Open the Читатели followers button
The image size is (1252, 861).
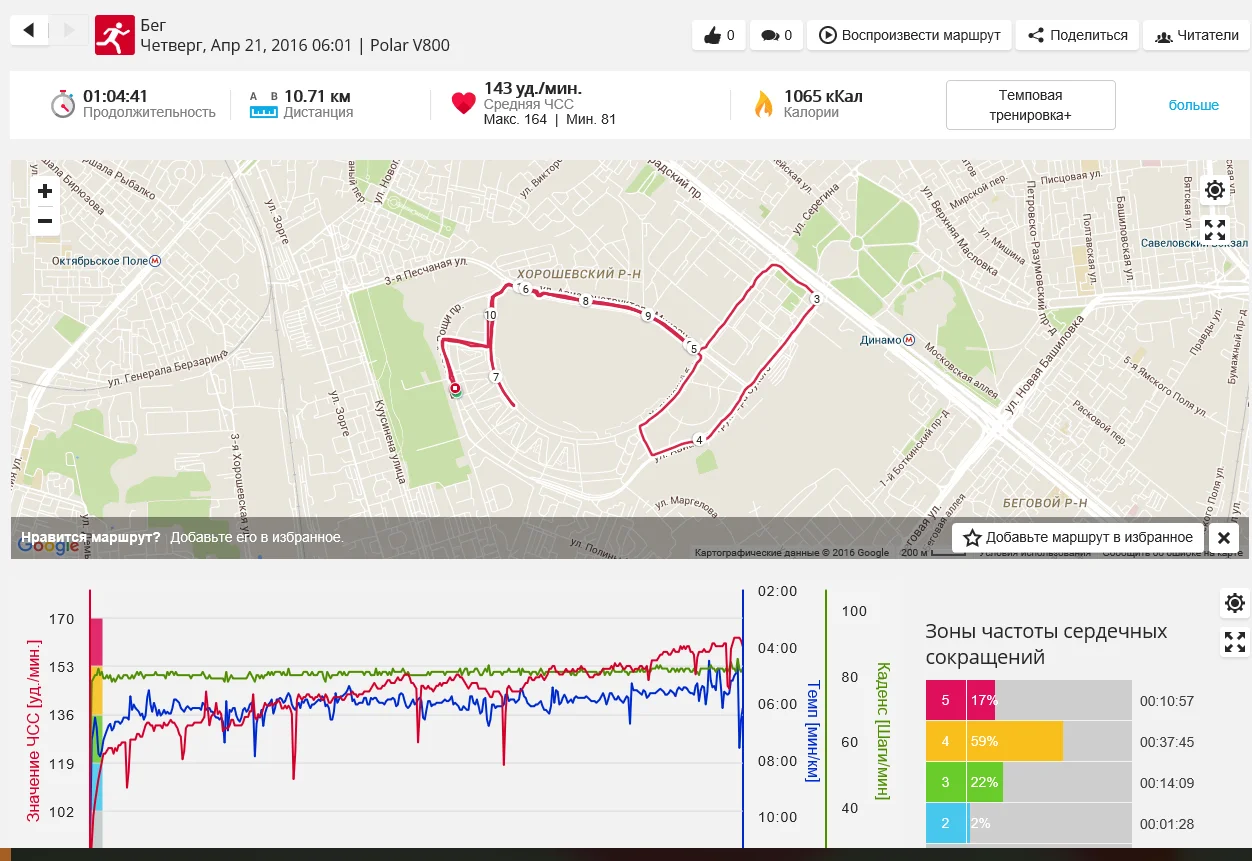tap(1196, 35)
